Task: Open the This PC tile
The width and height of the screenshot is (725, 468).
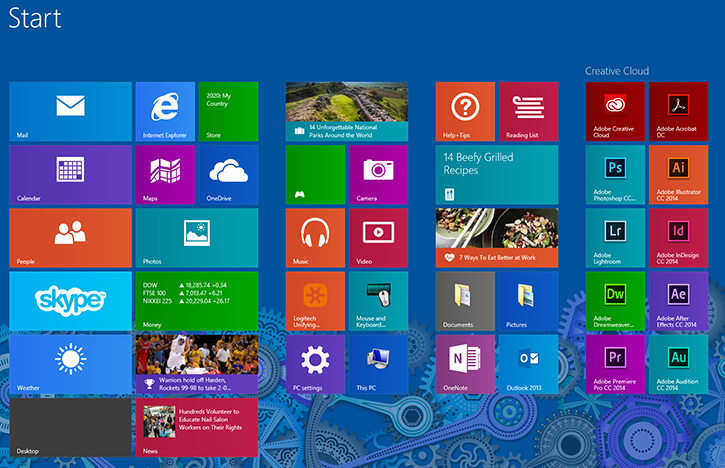Action: (379, 364)
